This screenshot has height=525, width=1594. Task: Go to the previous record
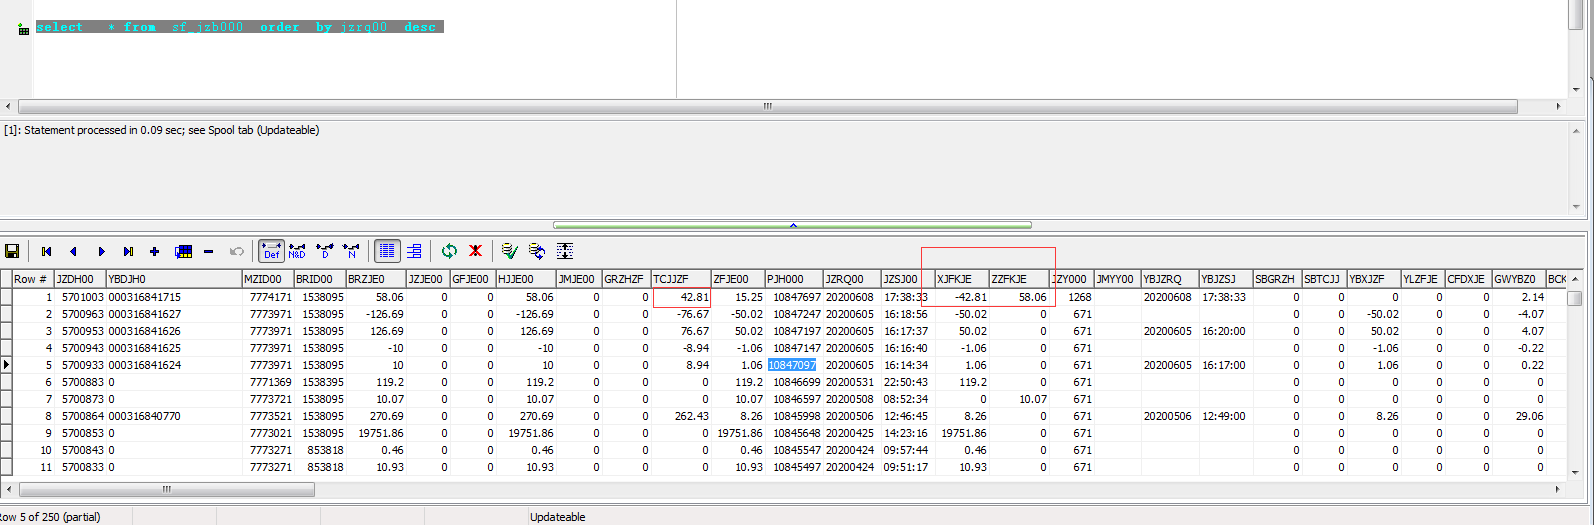click(73, 251)
